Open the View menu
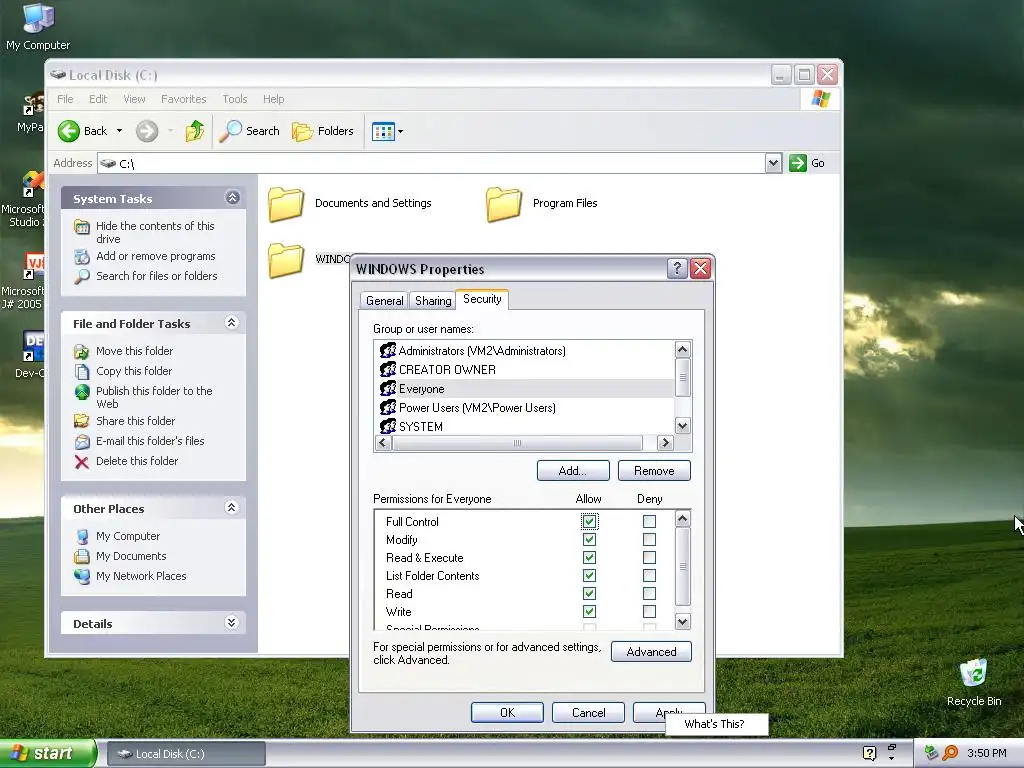The image size is (1024, 768). [135, 99]
